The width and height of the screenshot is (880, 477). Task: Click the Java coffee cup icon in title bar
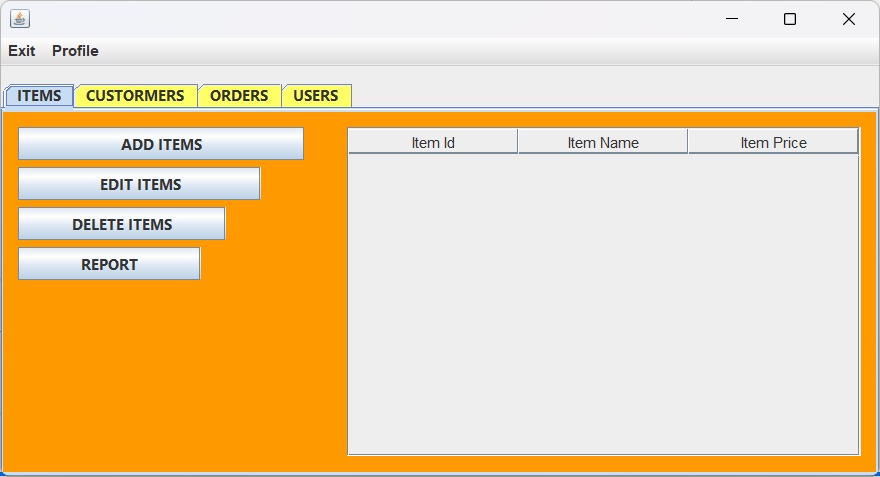(x=19, y=19)
